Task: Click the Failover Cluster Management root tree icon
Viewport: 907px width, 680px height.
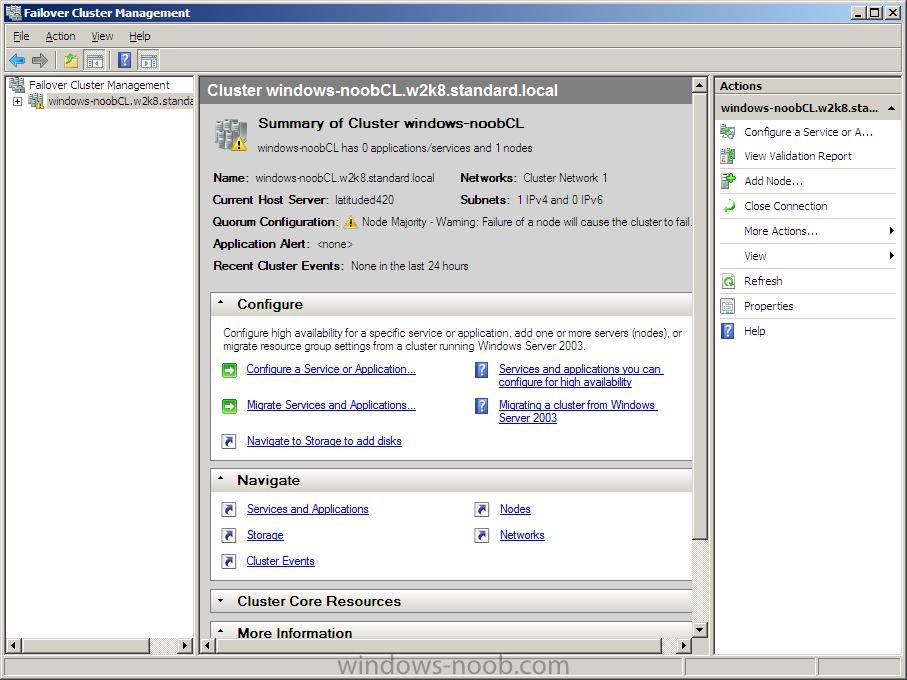Action: point(17,85)
